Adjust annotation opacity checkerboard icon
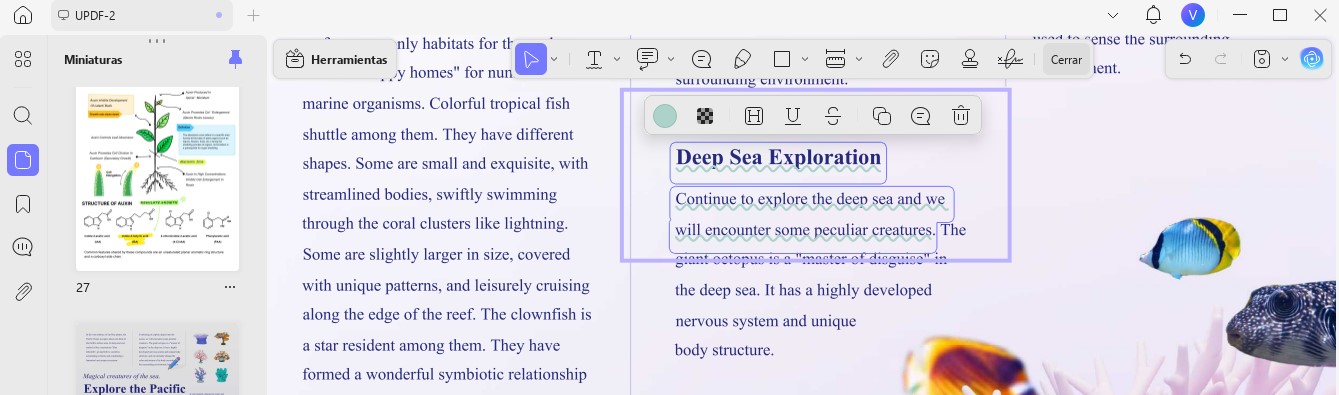The image size is (1339, 395). pos(705,116)
